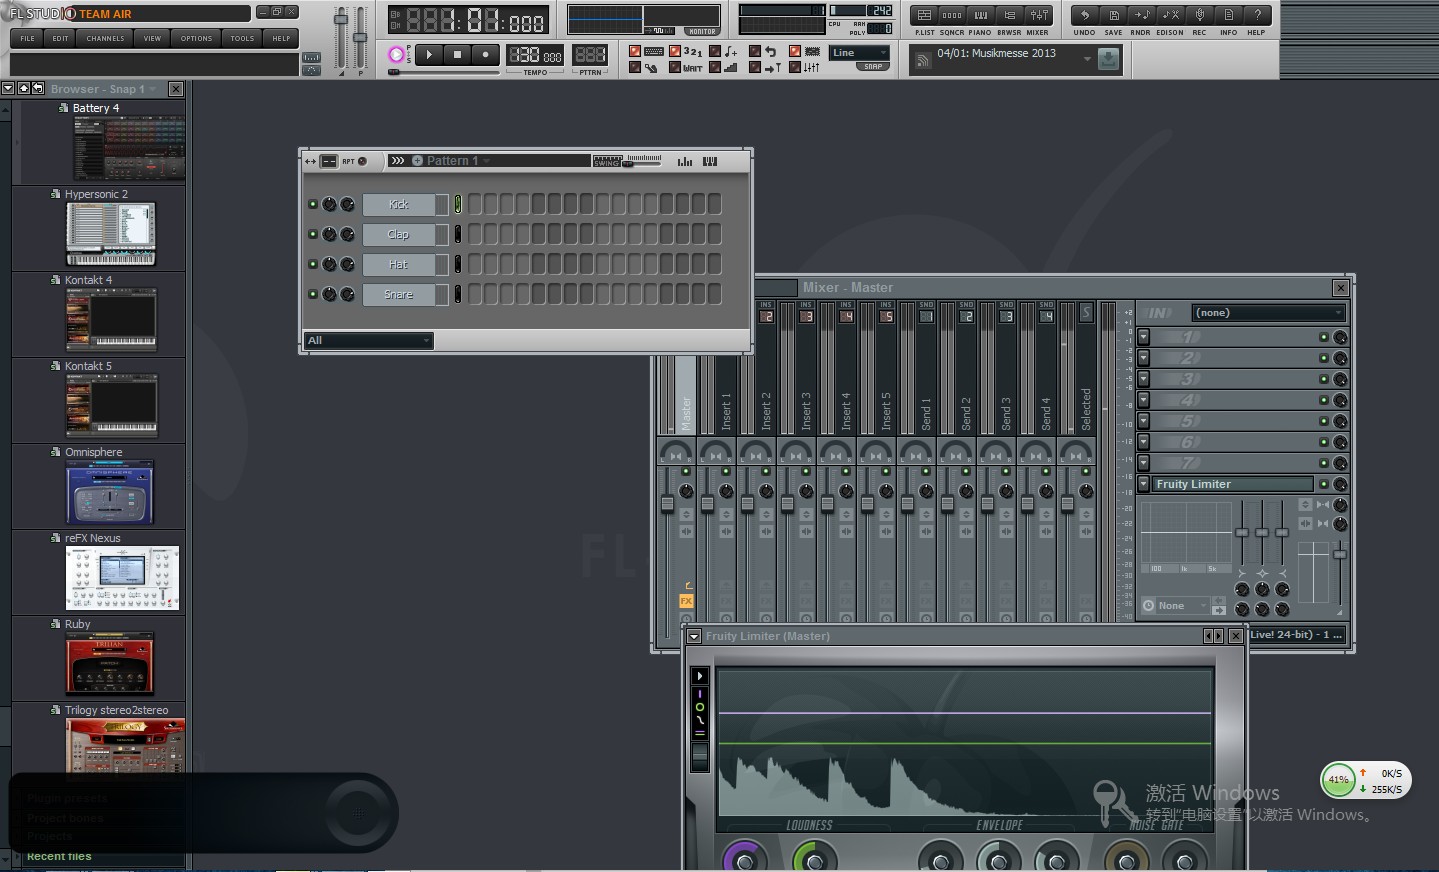Viewport: 1439px width, 872px height.
Task: Open effect slot 1 menu arrow
Action: [1144, 337]
